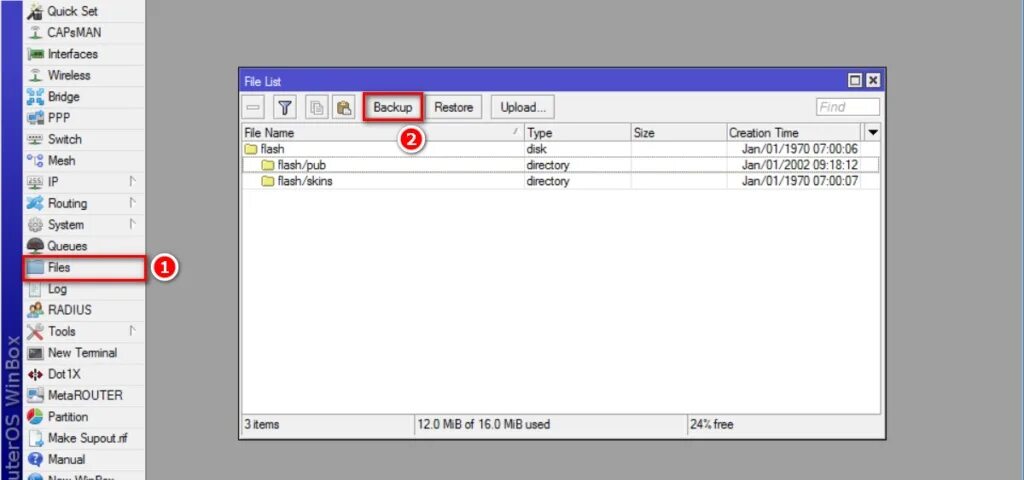Open the Bridge menu

(84, 97)
